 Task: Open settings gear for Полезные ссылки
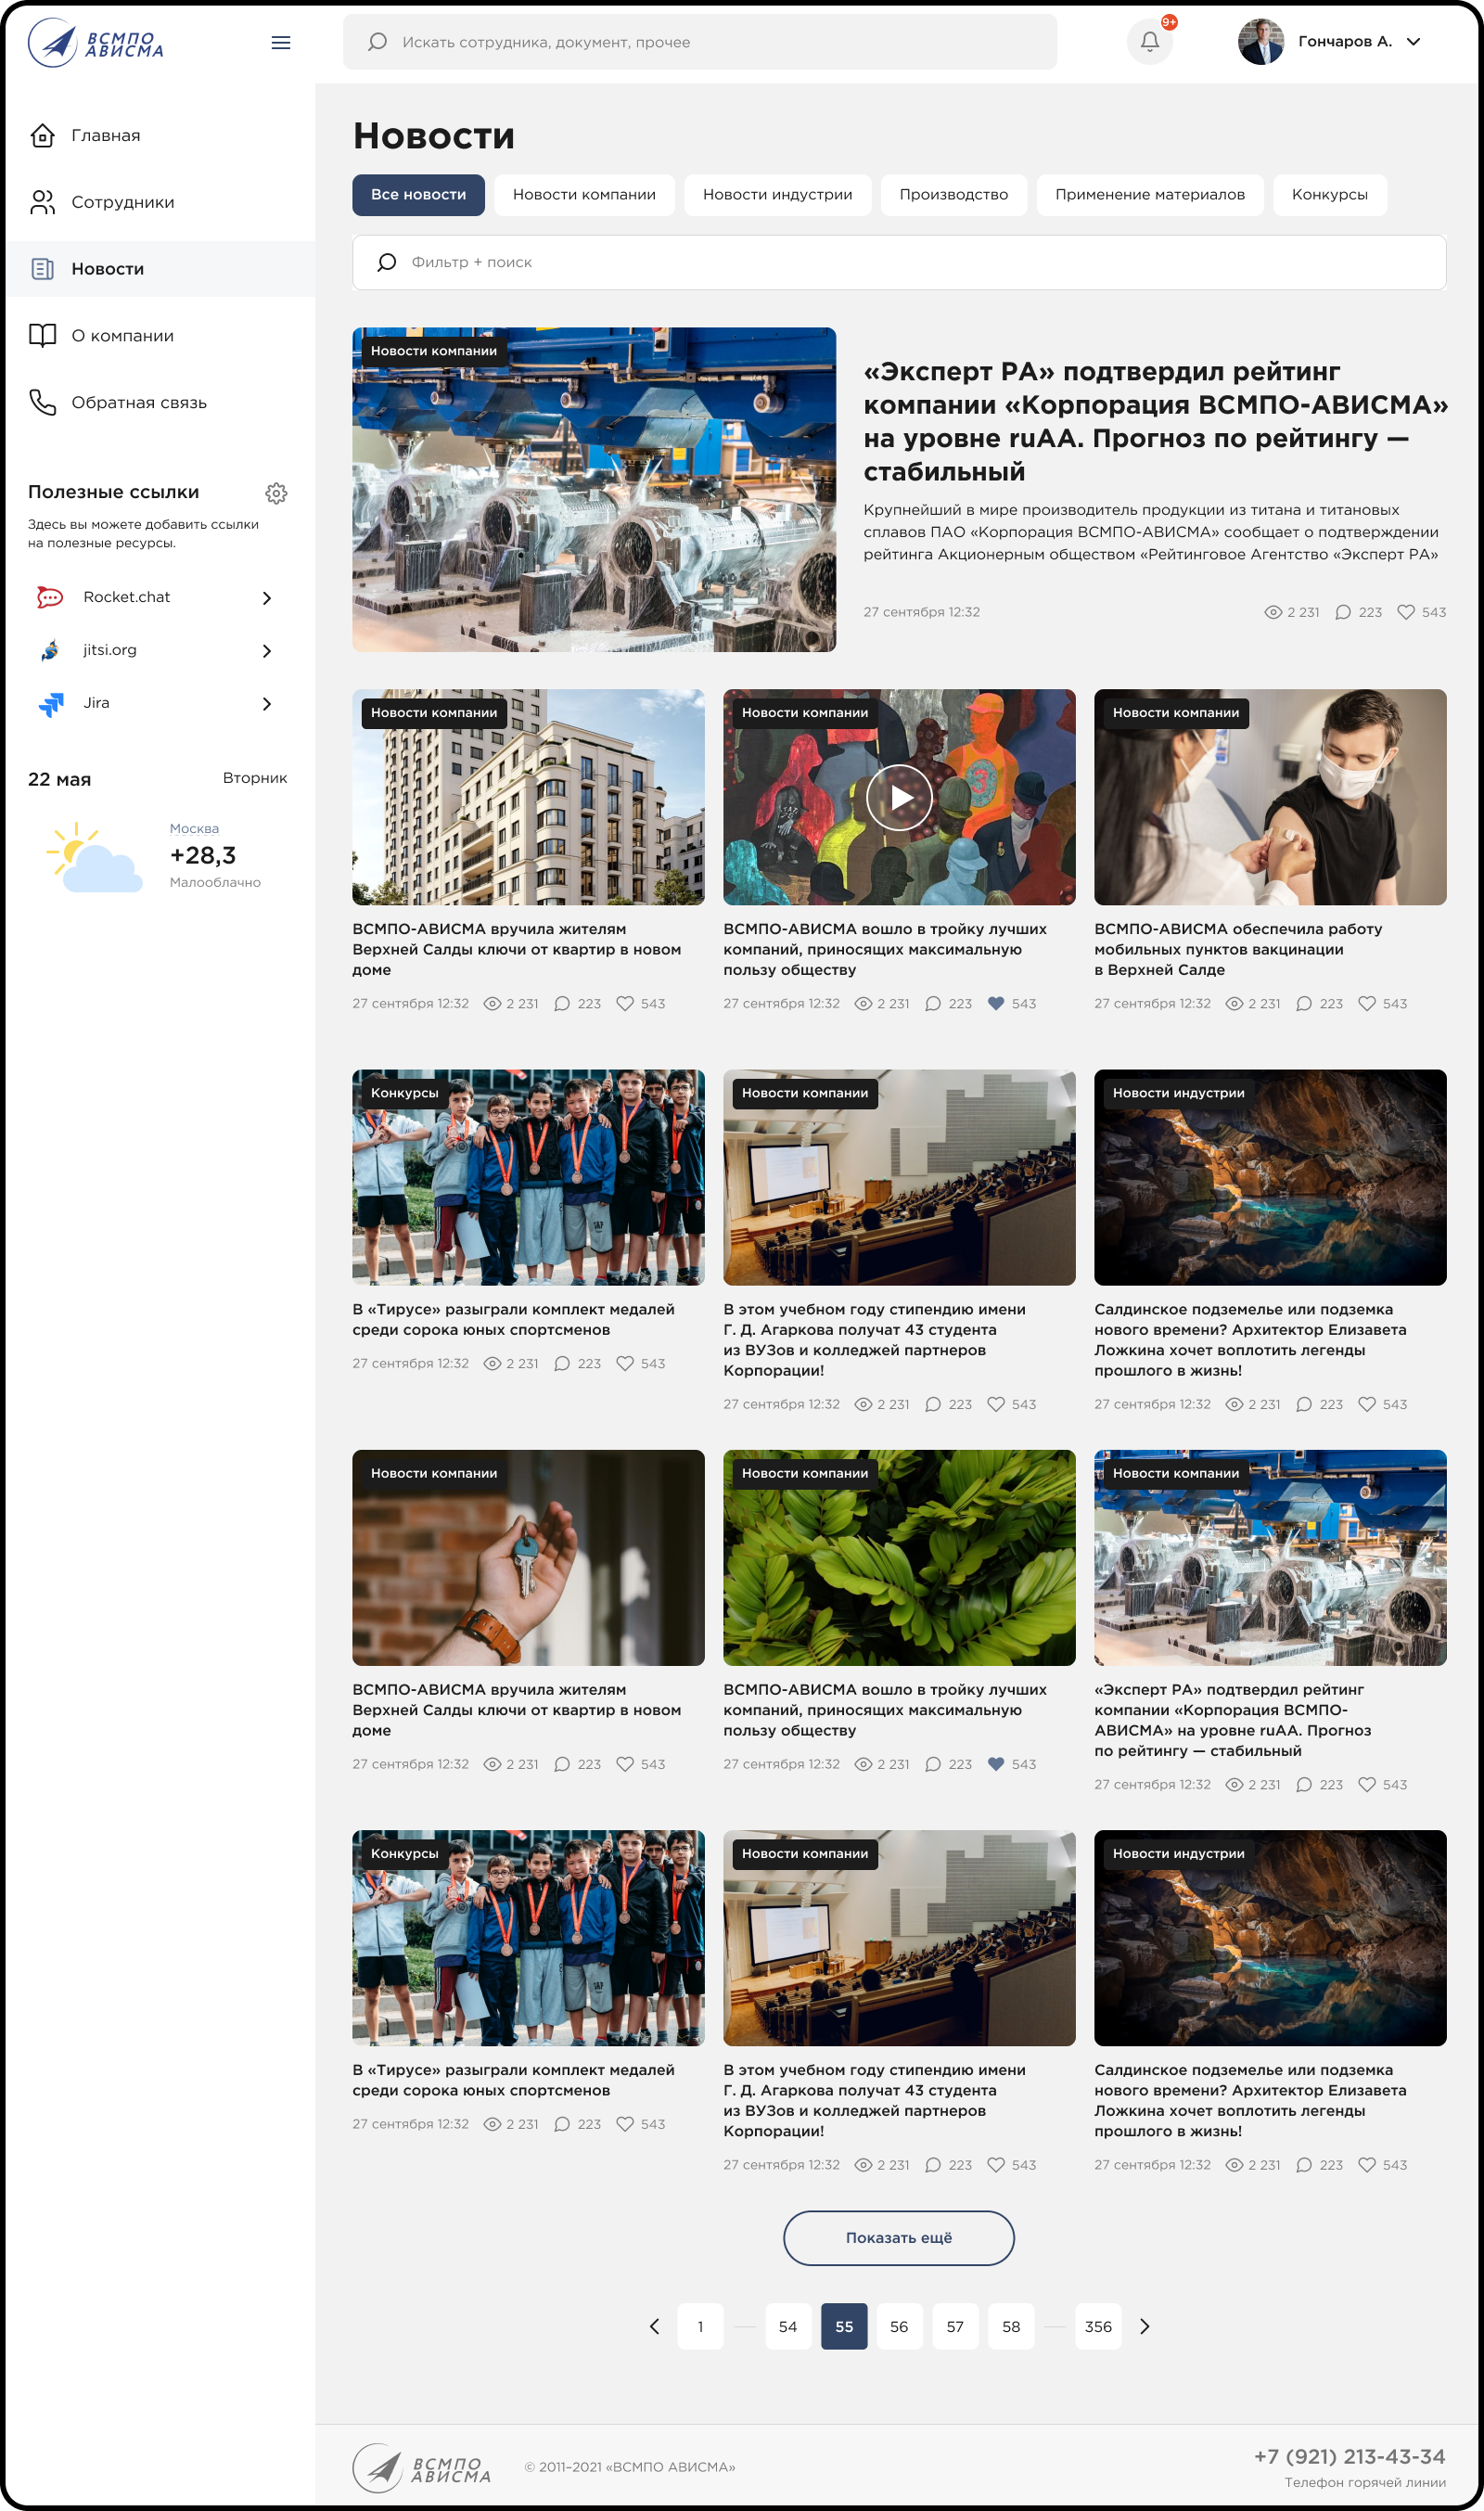click(x=276, y=493)
